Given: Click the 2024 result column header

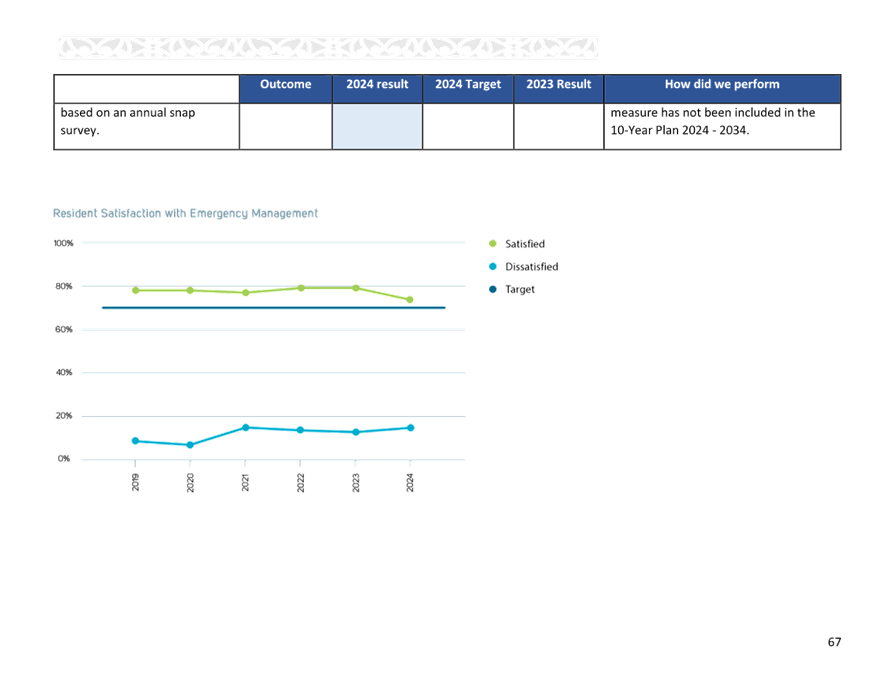Looking at the screenshot, I should [377, 88].
